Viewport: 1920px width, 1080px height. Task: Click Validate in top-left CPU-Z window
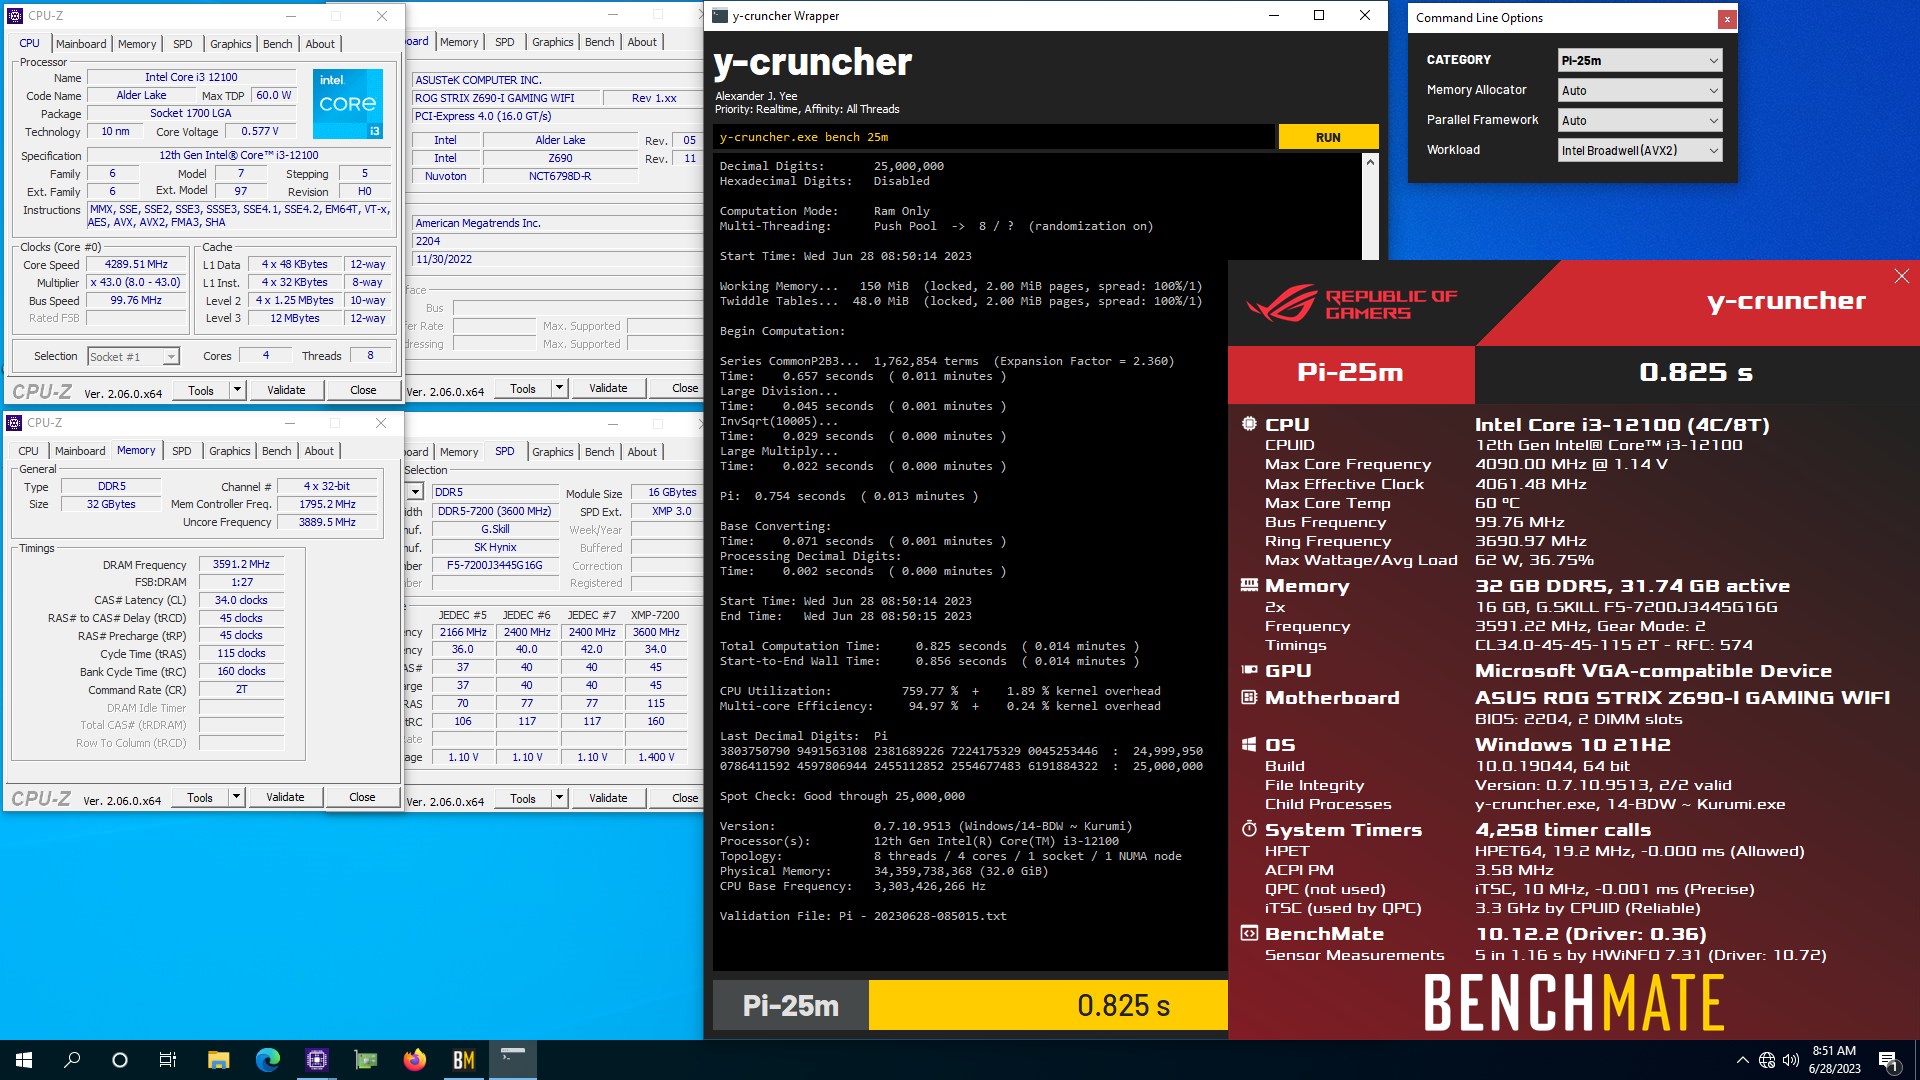286,390
